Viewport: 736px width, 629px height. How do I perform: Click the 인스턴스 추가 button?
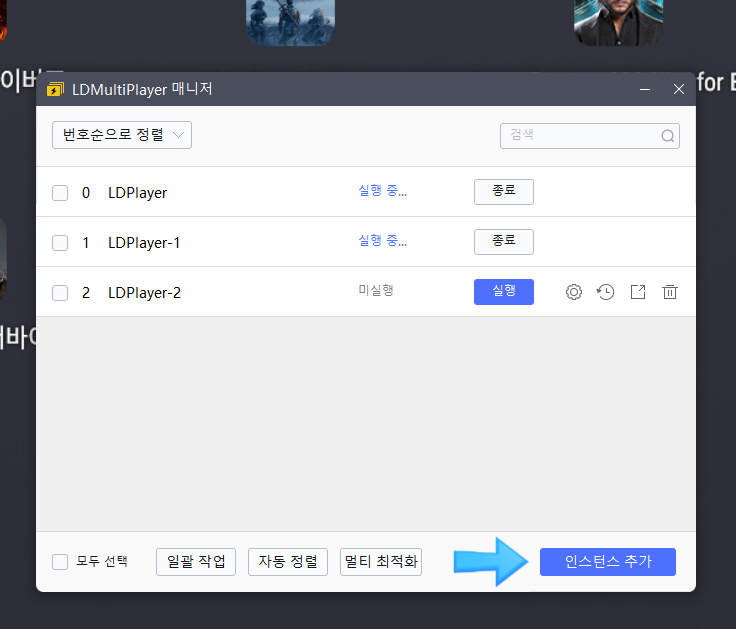[x=608, y=561]
